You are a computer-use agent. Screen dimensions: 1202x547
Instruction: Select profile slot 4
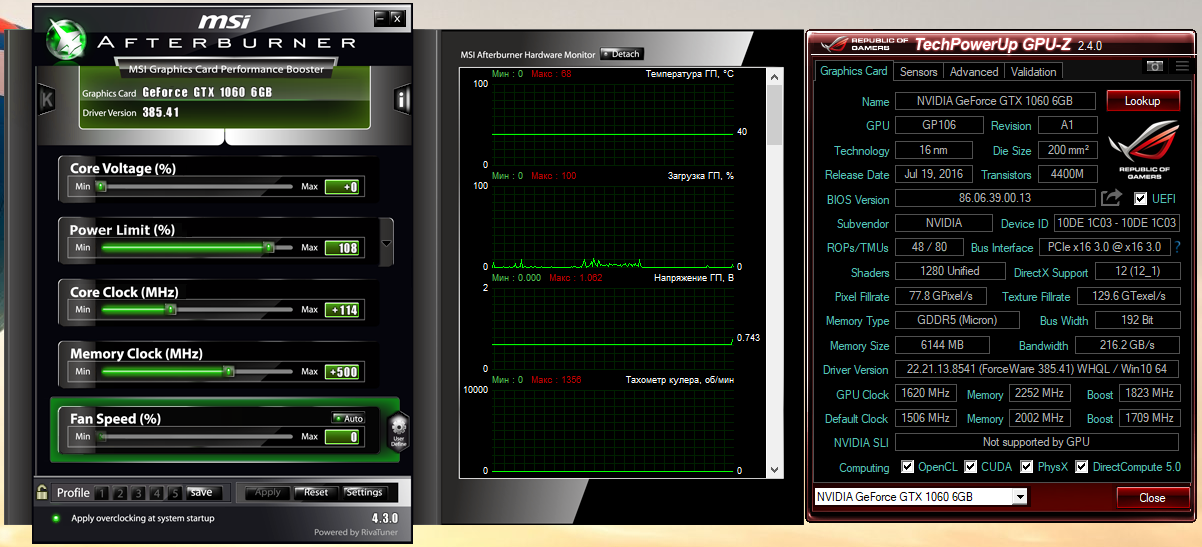[x=156, y=492]
